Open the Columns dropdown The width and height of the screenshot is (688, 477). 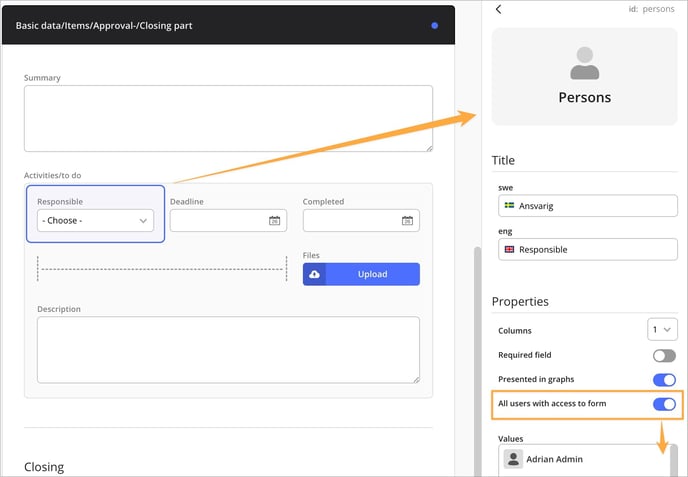pos(662,330)
